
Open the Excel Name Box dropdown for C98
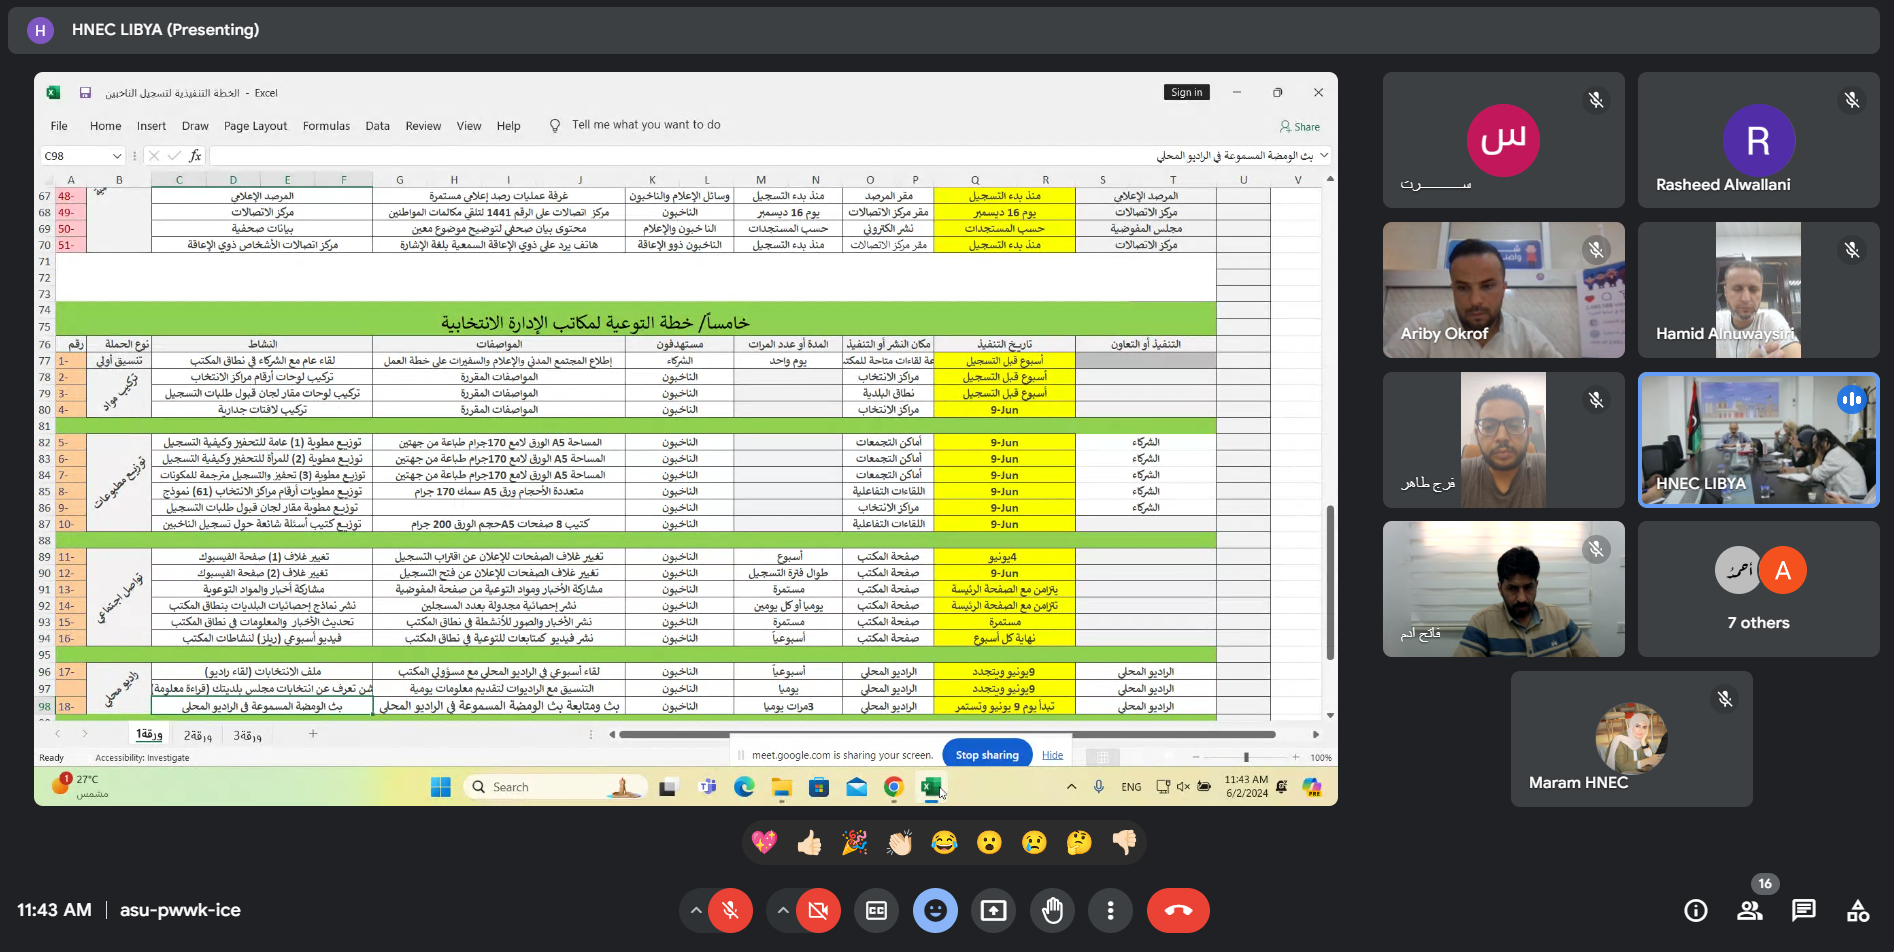pos(117,156)
